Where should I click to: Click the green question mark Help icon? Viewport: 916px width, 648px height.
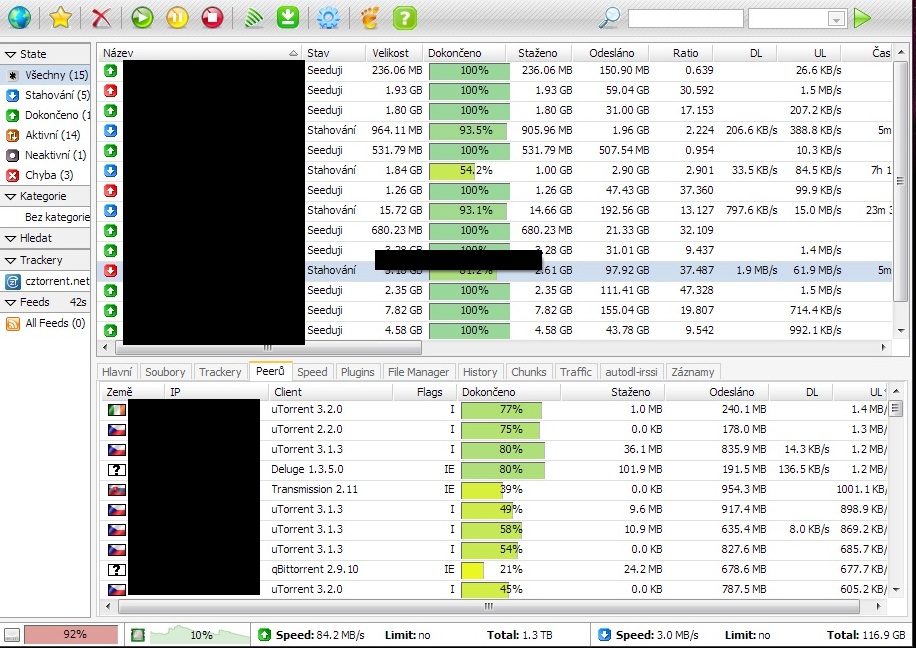404,17
